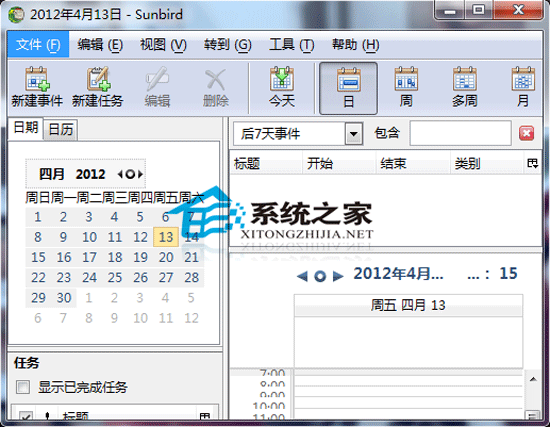Click the 周五 四月 13 day column header

coord(408,305)
